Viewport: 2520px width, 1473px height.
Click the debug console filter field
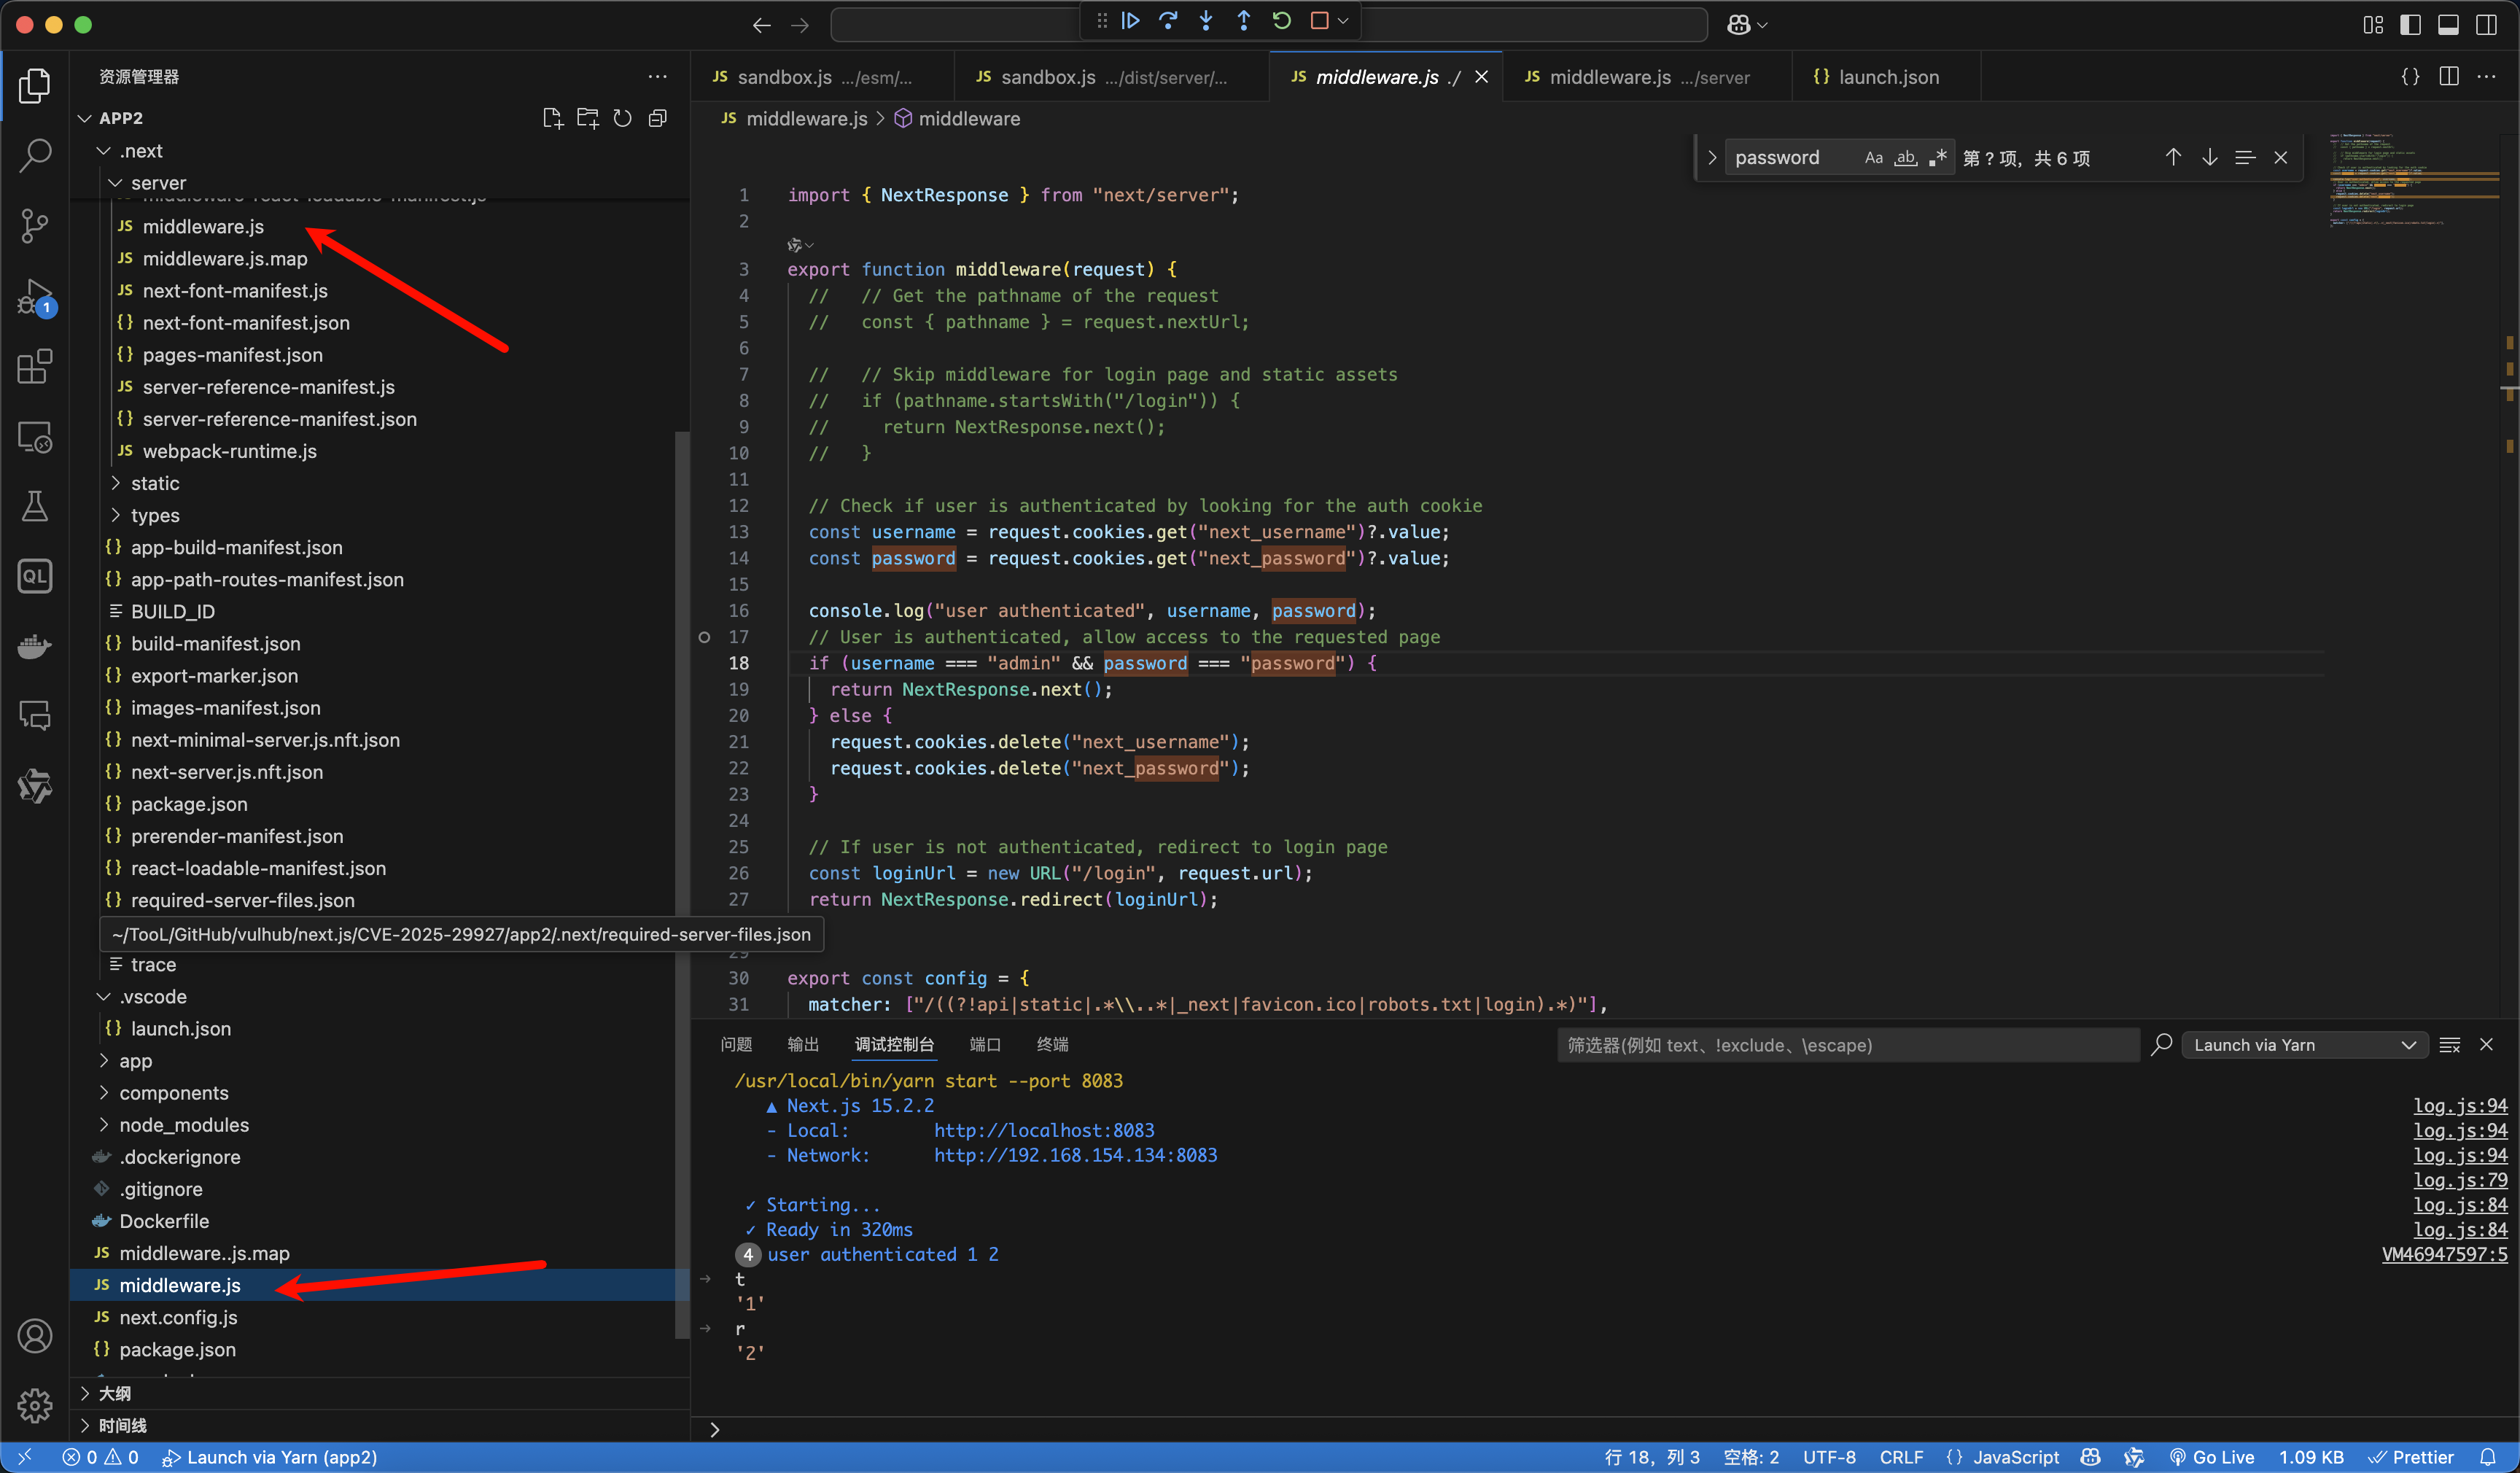click(x=1848, y=1045)
